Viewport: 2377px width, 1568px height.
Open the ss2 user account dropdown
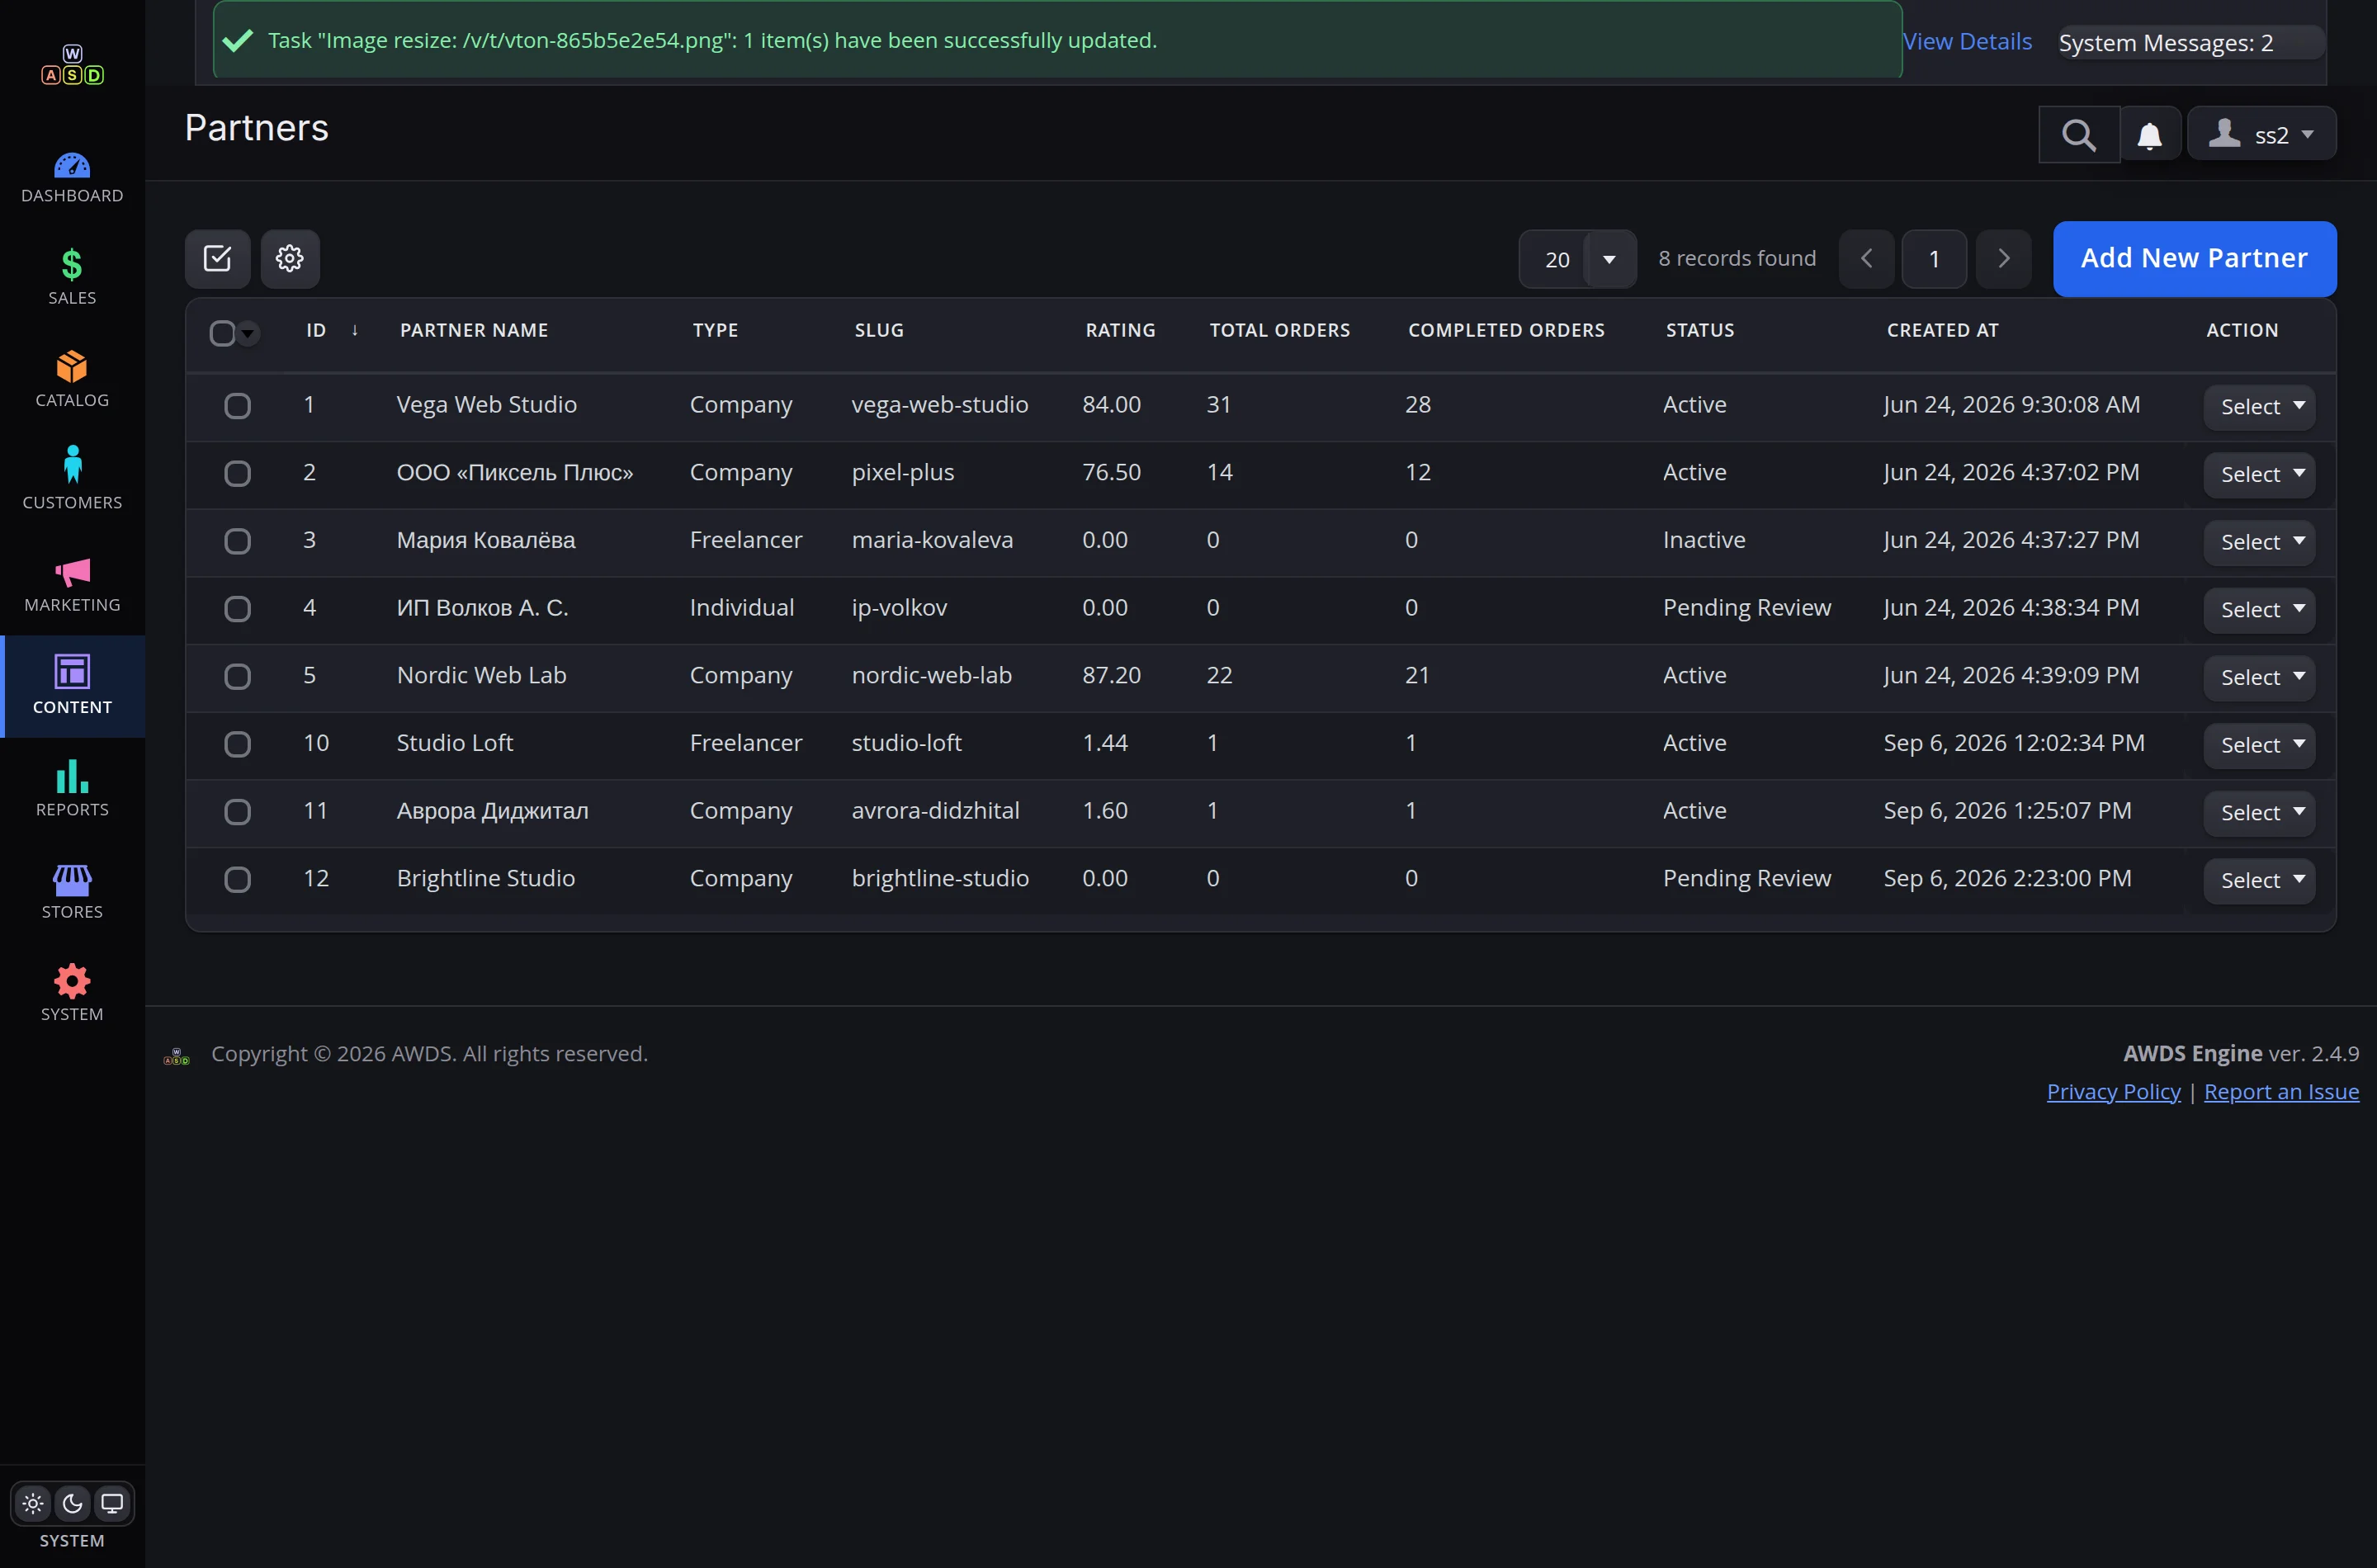2262,134
